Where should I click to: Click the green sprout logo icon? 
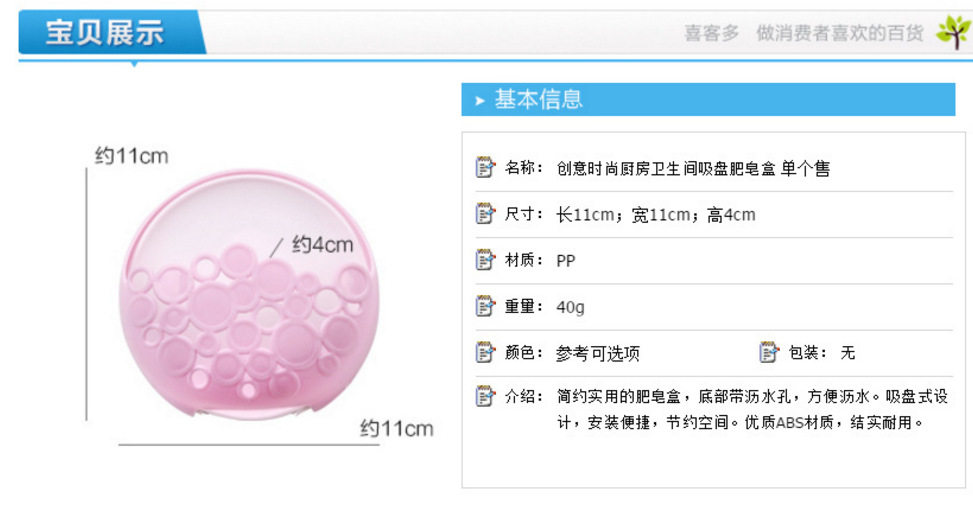point(952,32)
